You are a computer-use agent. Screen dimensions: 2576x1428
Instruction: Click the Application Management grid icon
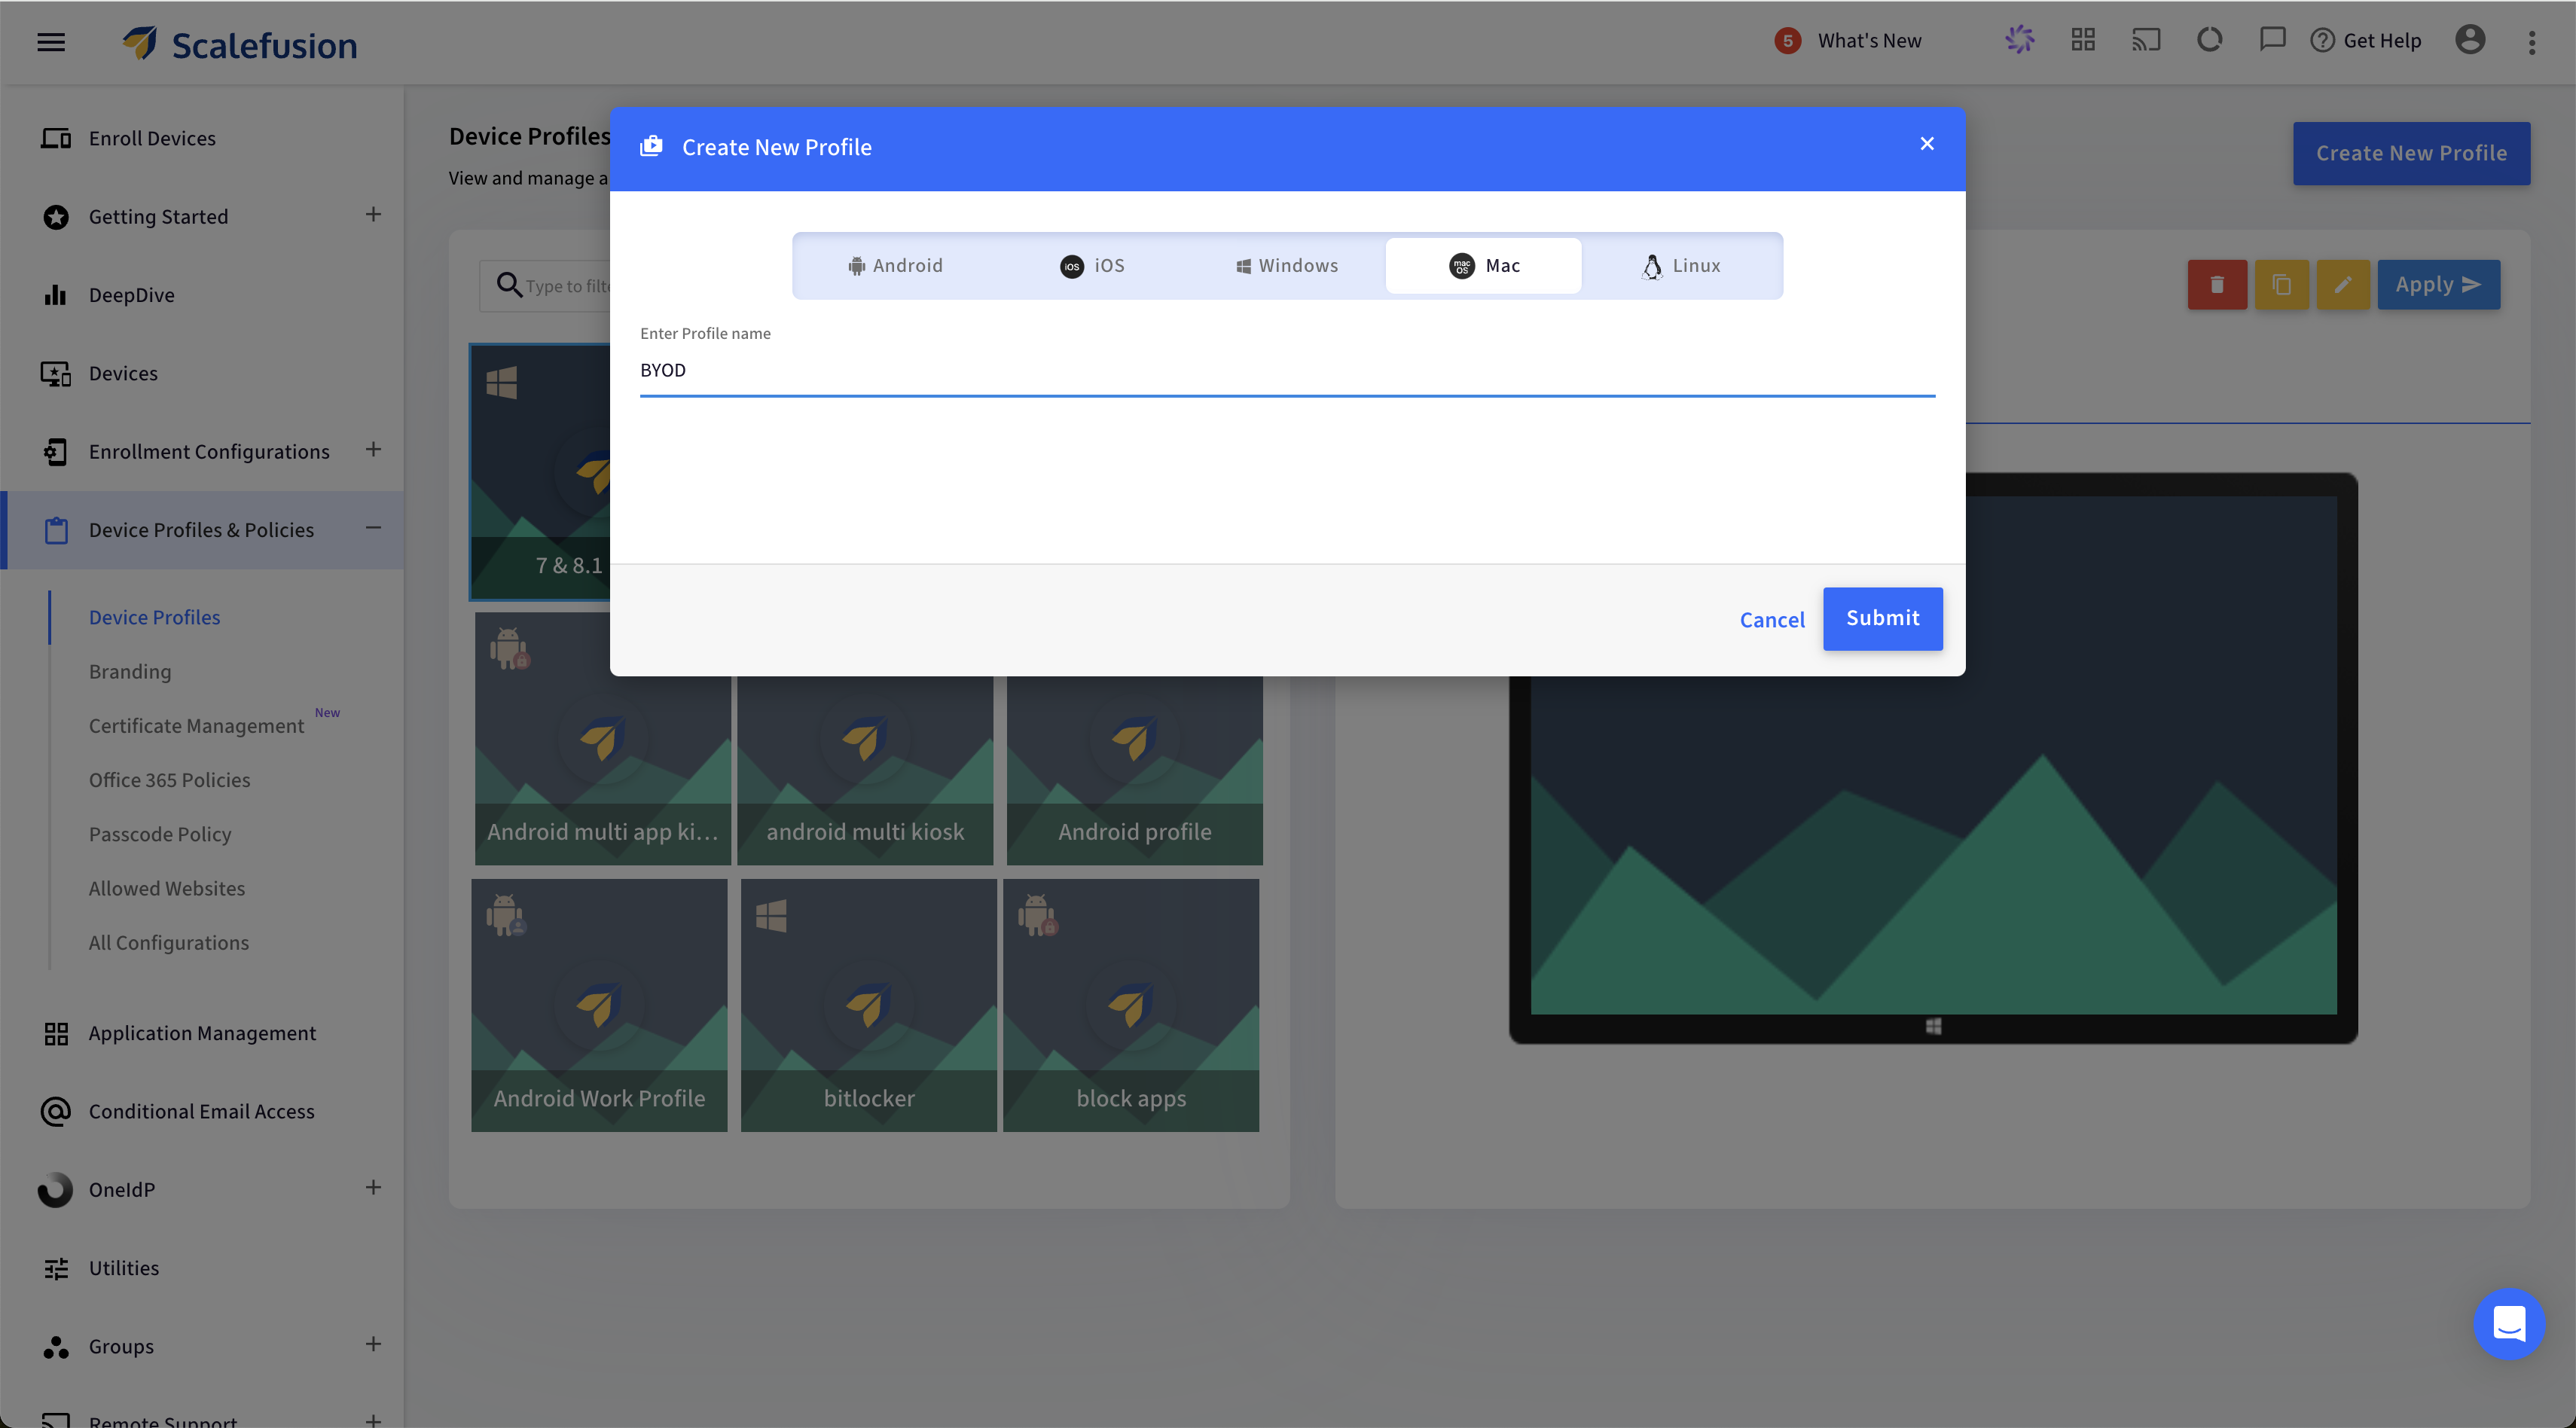(x=56, y=1034)
